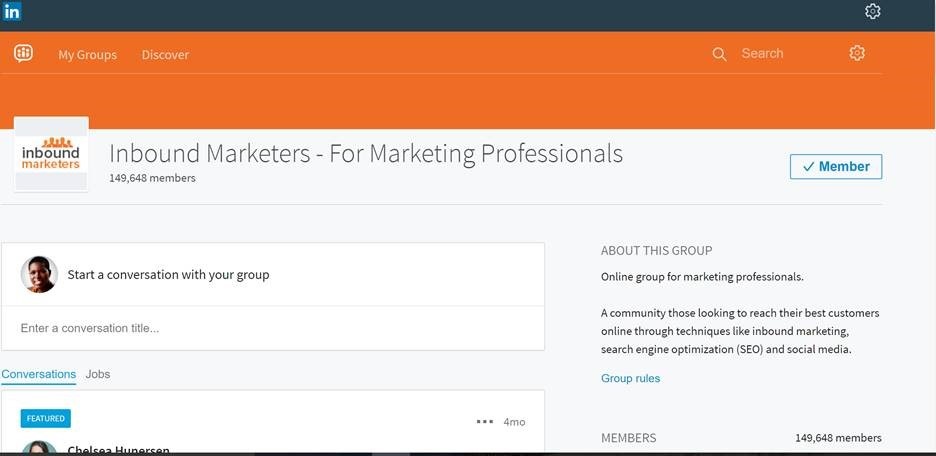
Task: Click the member count below the group title
Action: (152, 178)
